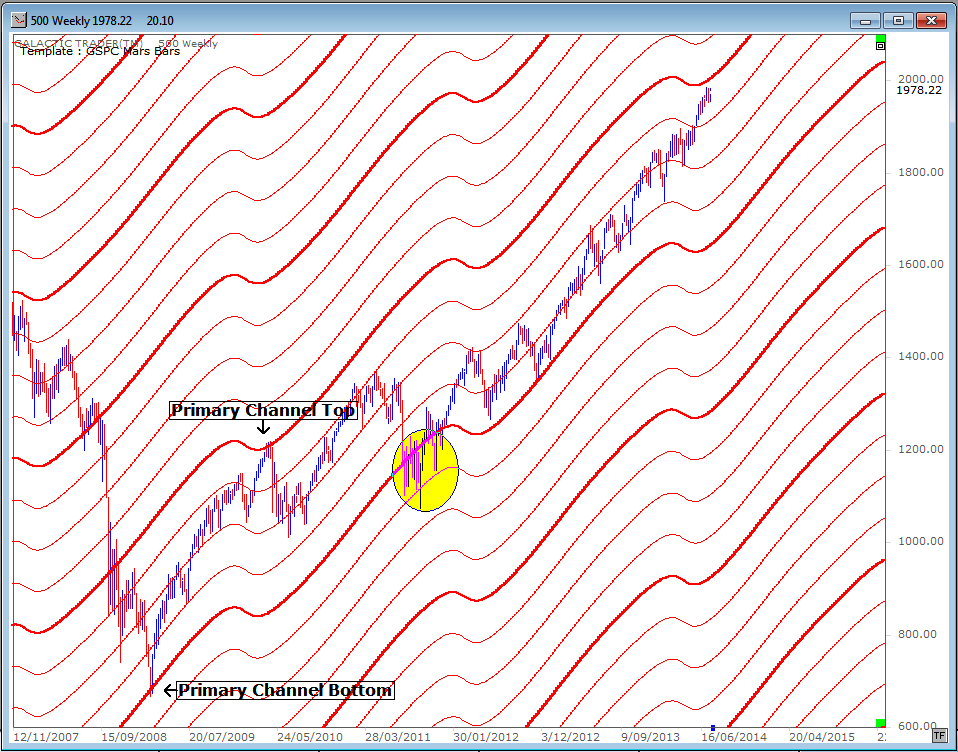958x752 pixels.
Task: Click the 1600.00 price axis label
Action: pos(920,265)
